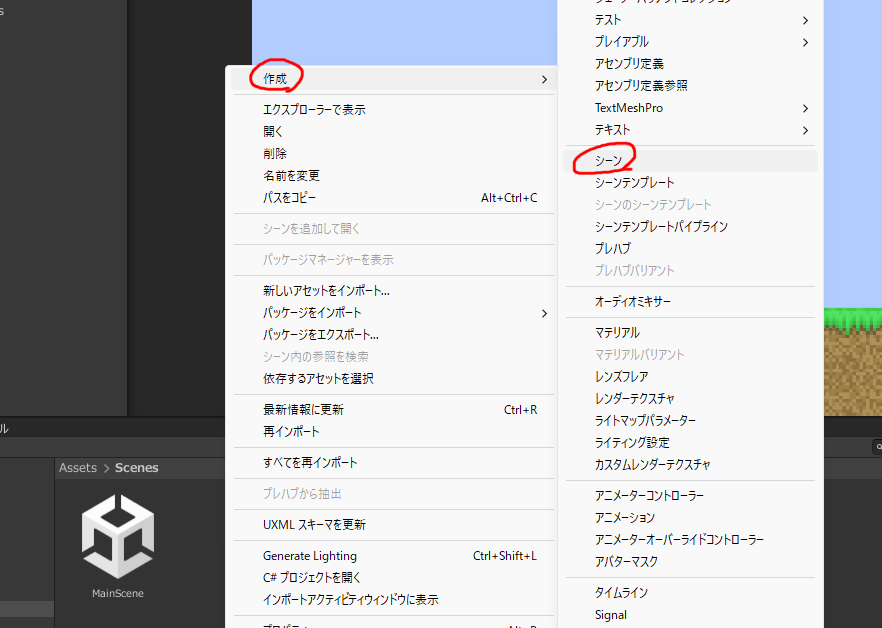This screenshot has width=882, height=628.
Task: Select Signal entry in create submenu
Action: (690, 615)
